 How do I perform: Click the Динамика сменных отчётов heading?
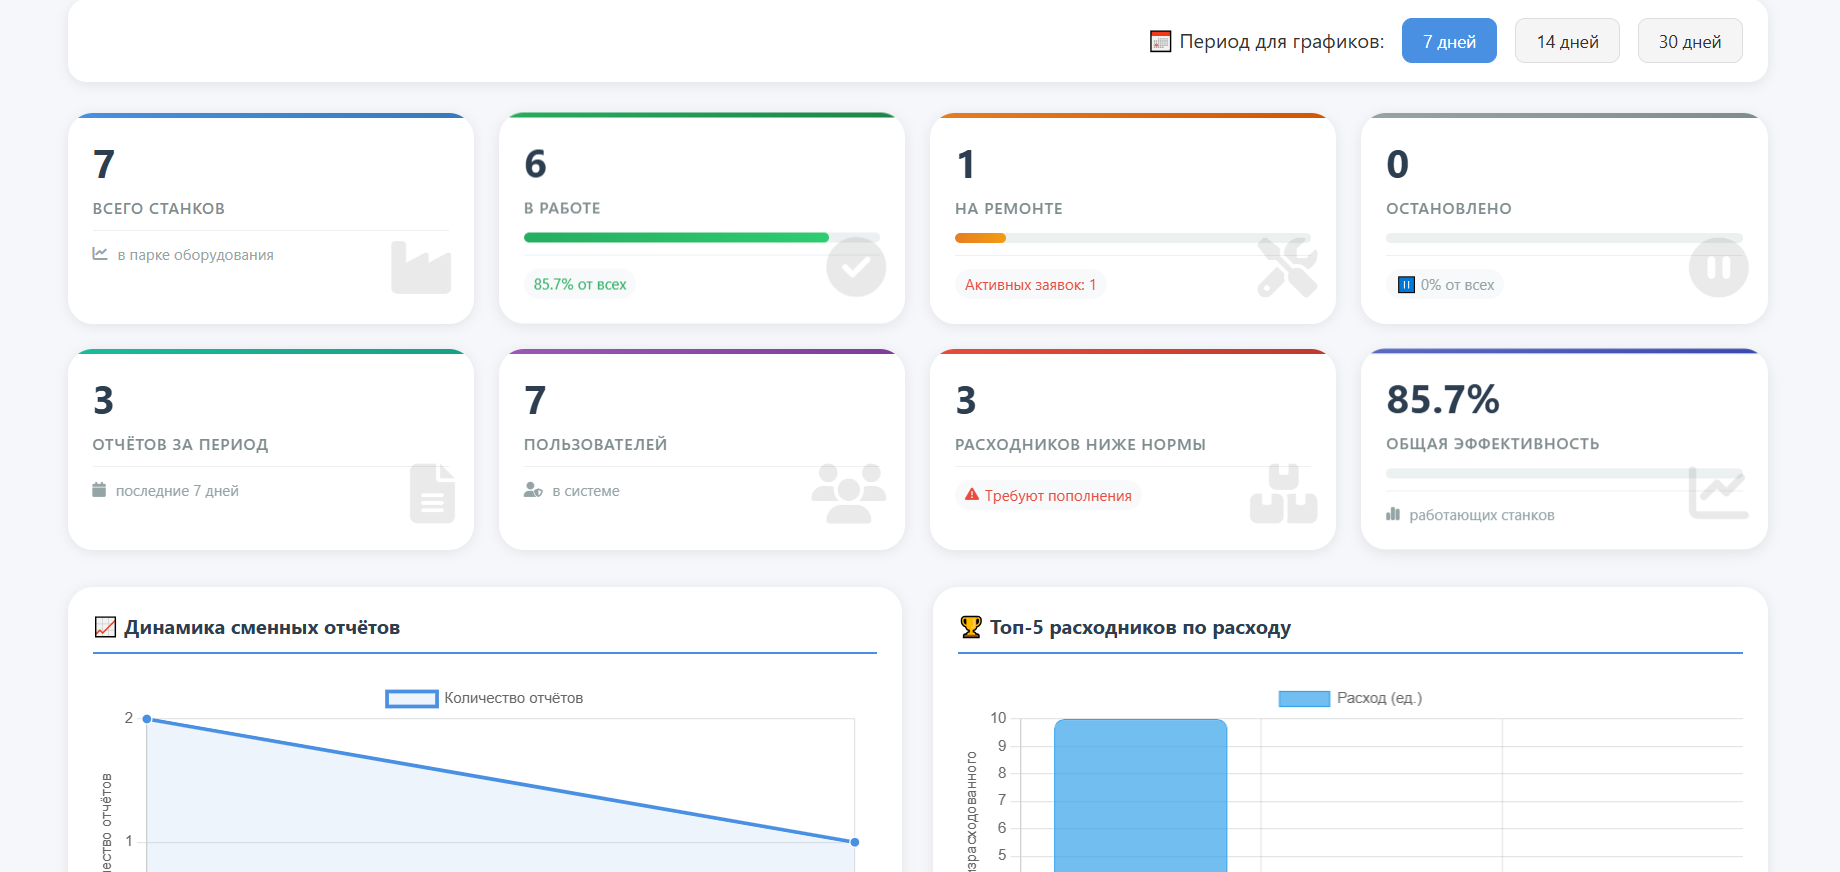point(262,627)
